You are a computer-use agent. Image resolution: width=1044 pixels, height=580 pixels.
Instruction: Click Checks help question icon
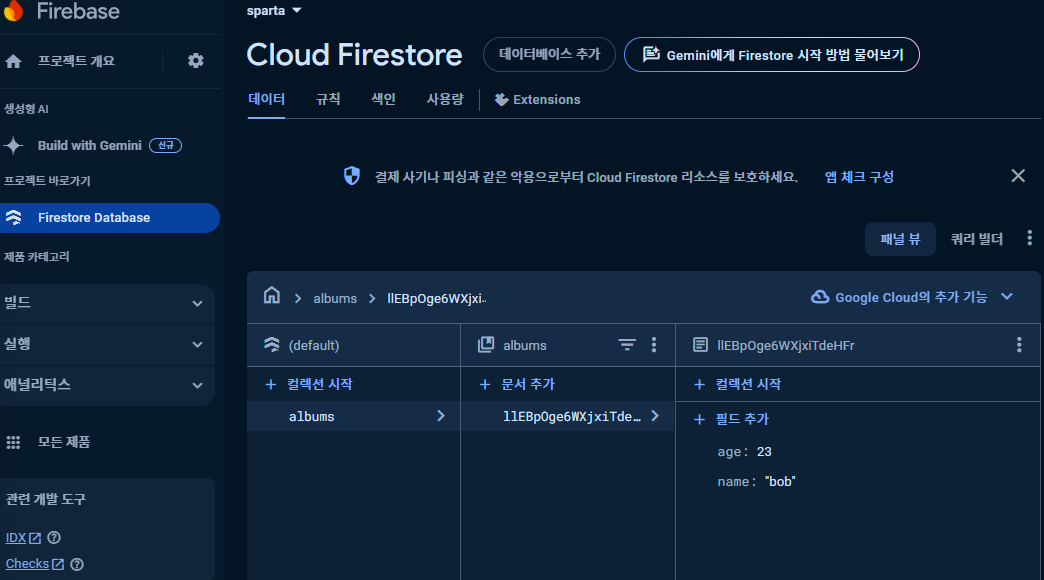77,564
